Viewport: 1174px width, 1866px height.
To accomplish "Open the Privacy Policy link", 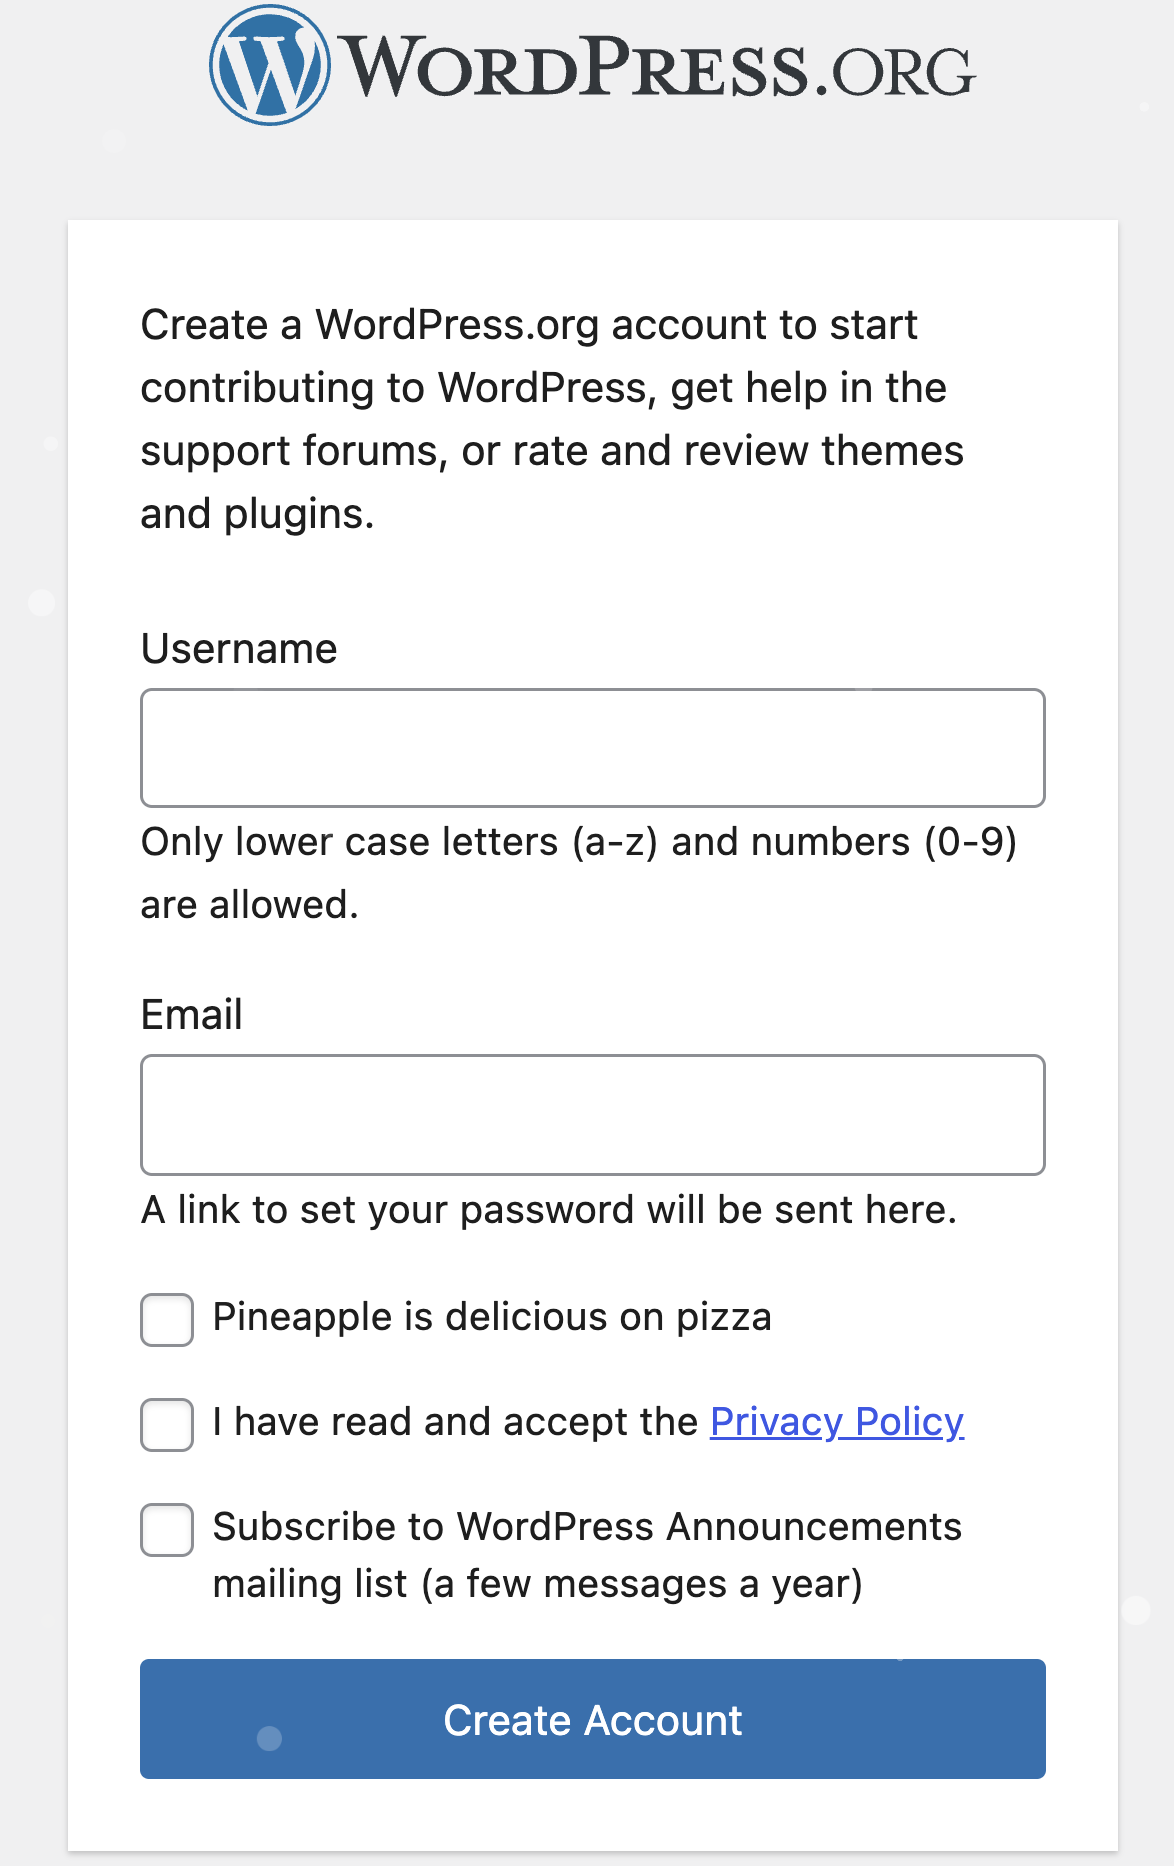I will tap(836, 1421).
